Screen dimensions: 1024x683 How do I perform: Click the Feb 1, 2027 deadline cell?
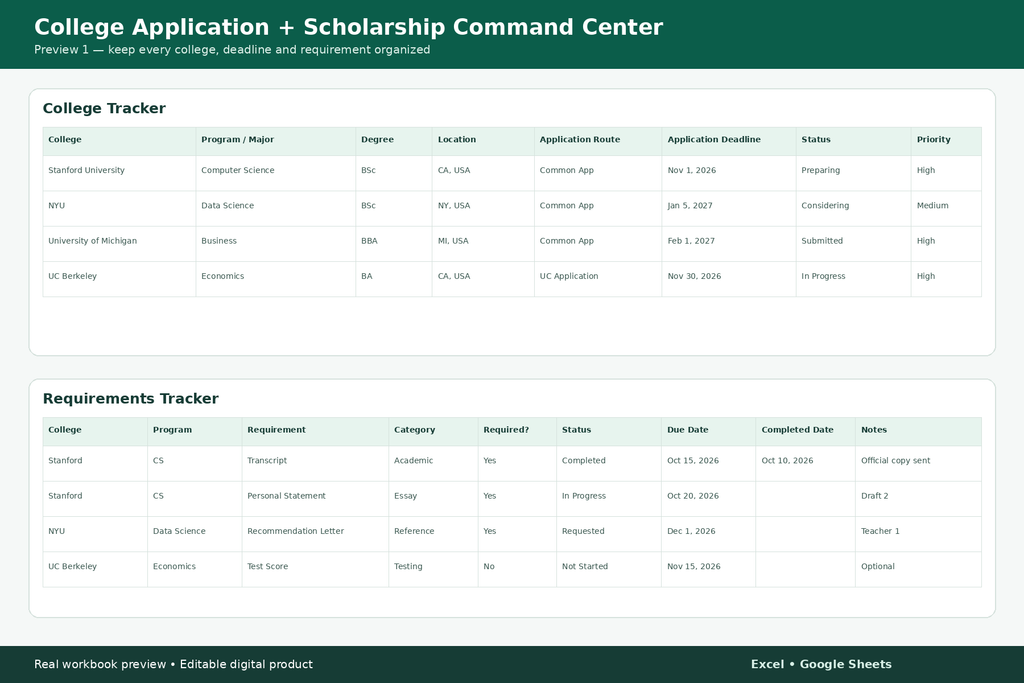(x=729, y=244)
